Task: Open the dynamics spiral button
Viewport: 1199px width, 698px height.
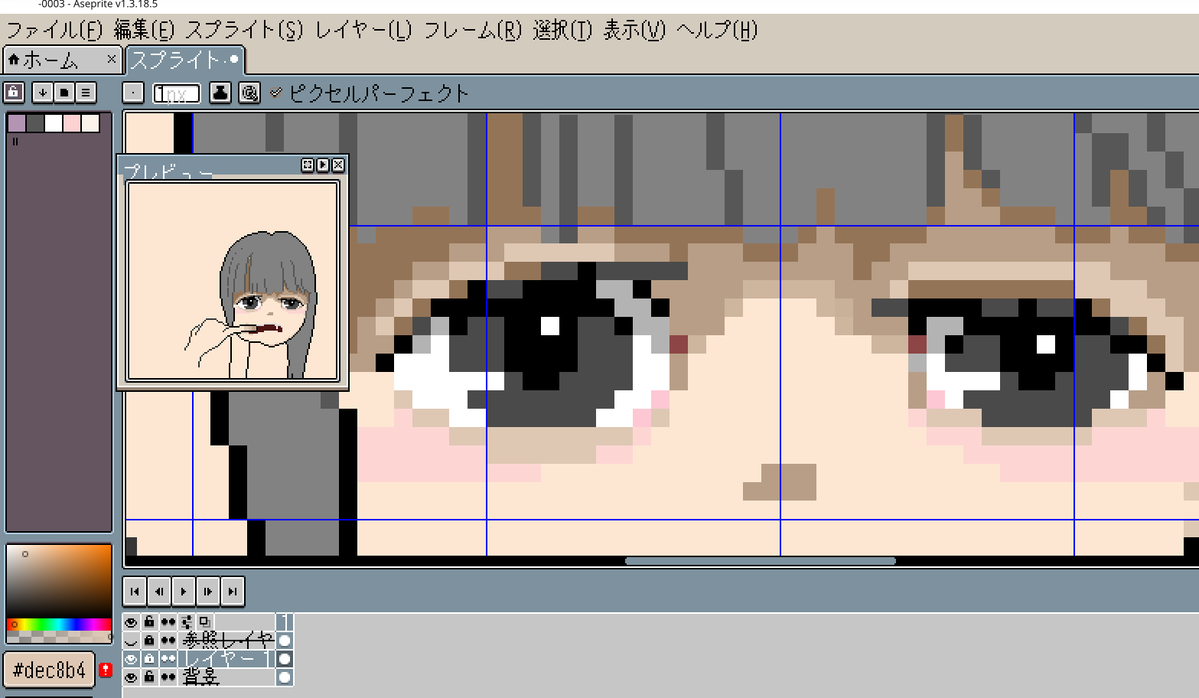Action: pos(249,93)
